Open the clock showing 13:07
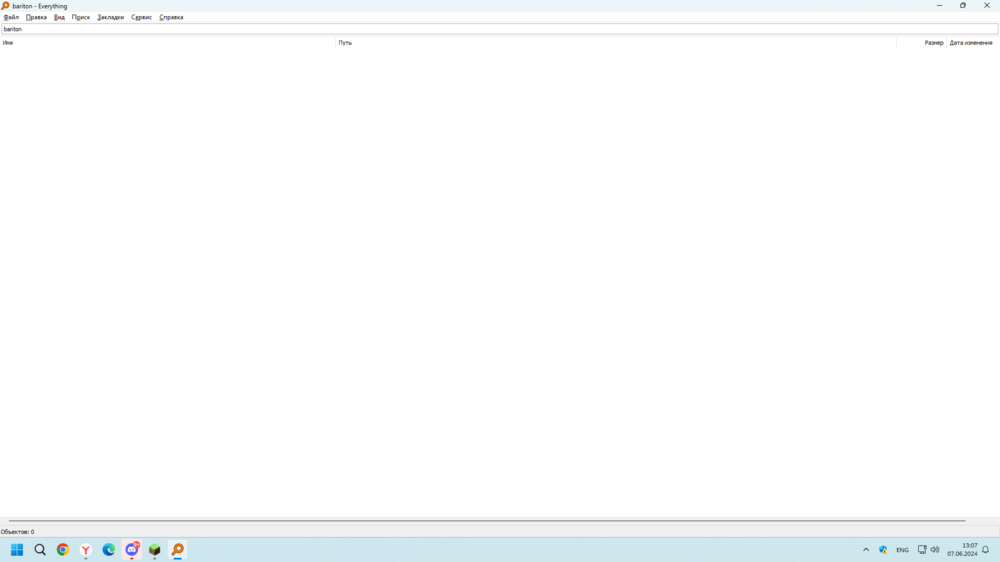Screen dimensions: 1000x562 [x=962, y=549]
